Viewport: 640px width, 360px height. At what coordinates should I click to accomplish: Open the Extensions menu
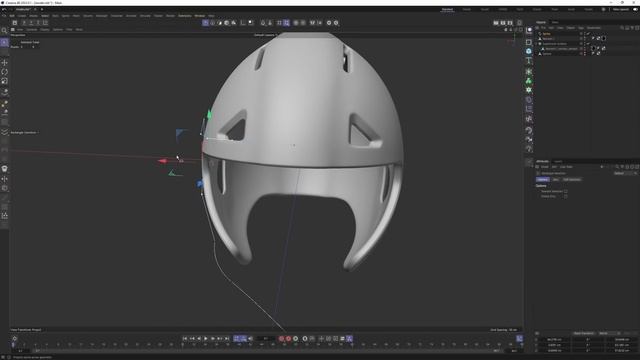[x=184, y=16]
